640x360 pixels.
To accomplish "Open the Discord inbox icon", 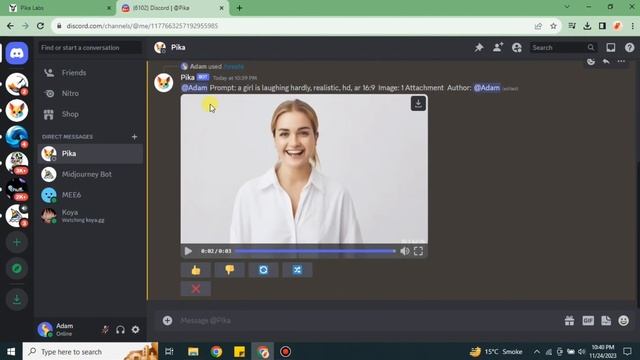I will [x=611, y=48].
